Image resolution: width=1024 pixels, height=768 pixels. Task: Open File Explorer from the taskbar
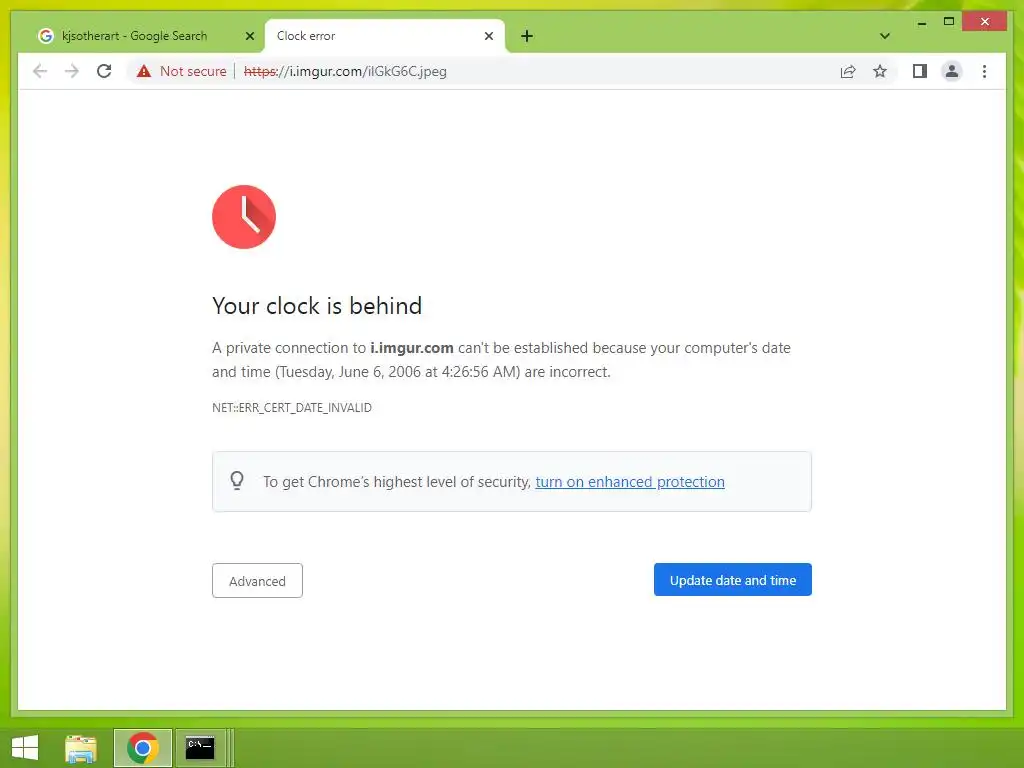point(81,748)
